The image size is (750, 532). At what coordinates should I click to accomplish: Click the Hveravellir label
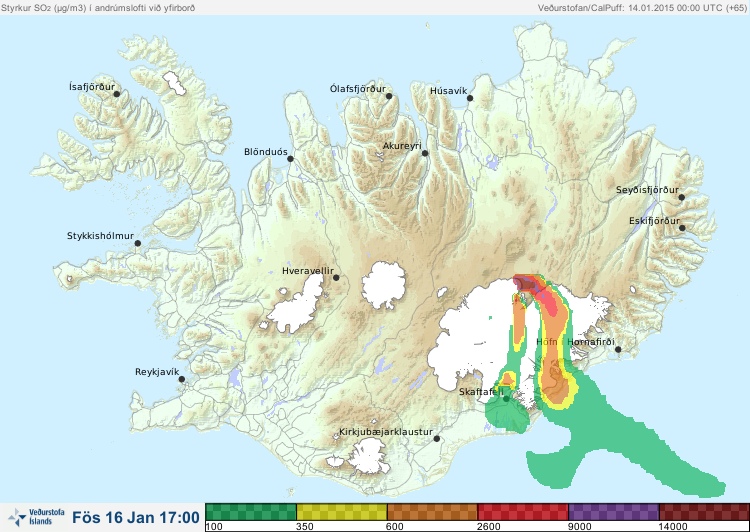[x=308, y=271]
